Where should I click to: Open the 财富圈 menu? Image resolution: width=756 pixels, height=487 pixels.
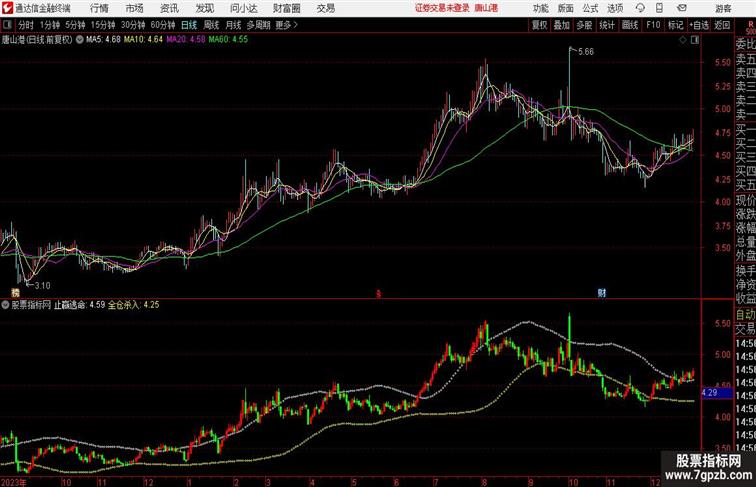[x=286, y=8]
